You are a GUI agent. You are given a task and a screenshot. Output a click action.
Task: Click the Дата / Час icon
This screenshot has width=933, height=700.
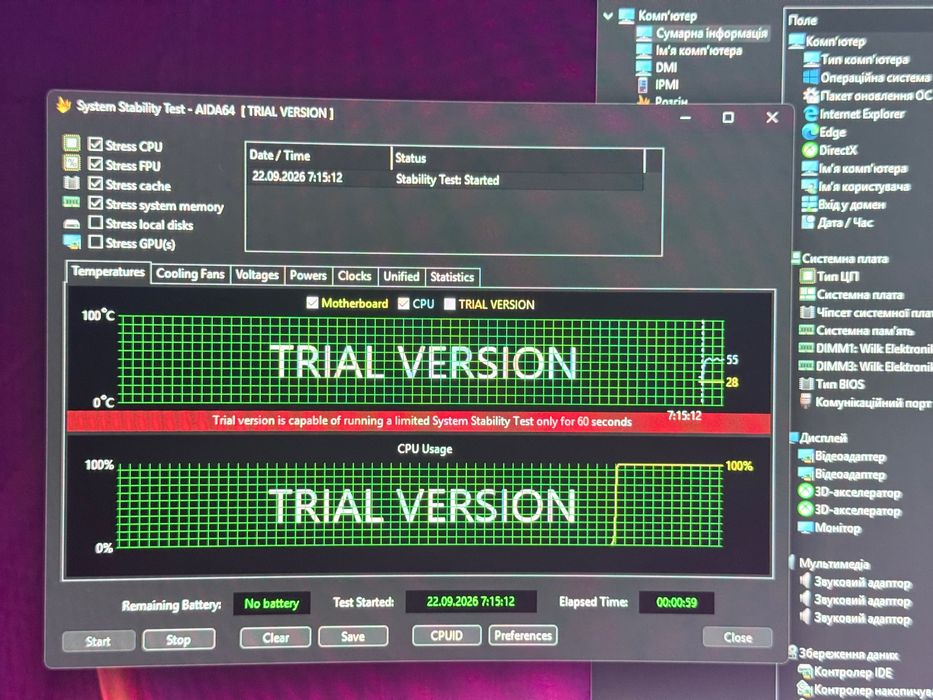[808, 222]
